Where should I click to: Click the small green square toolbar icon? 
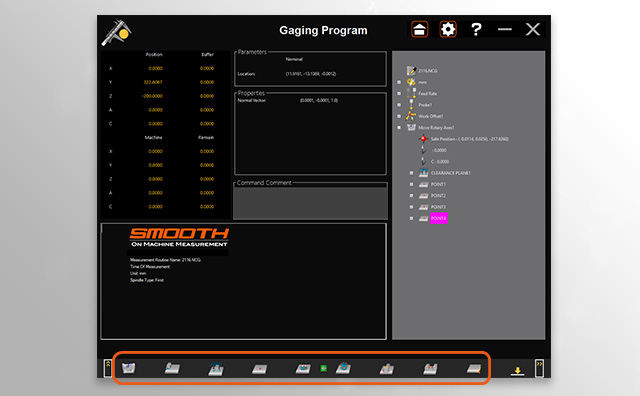323,368
